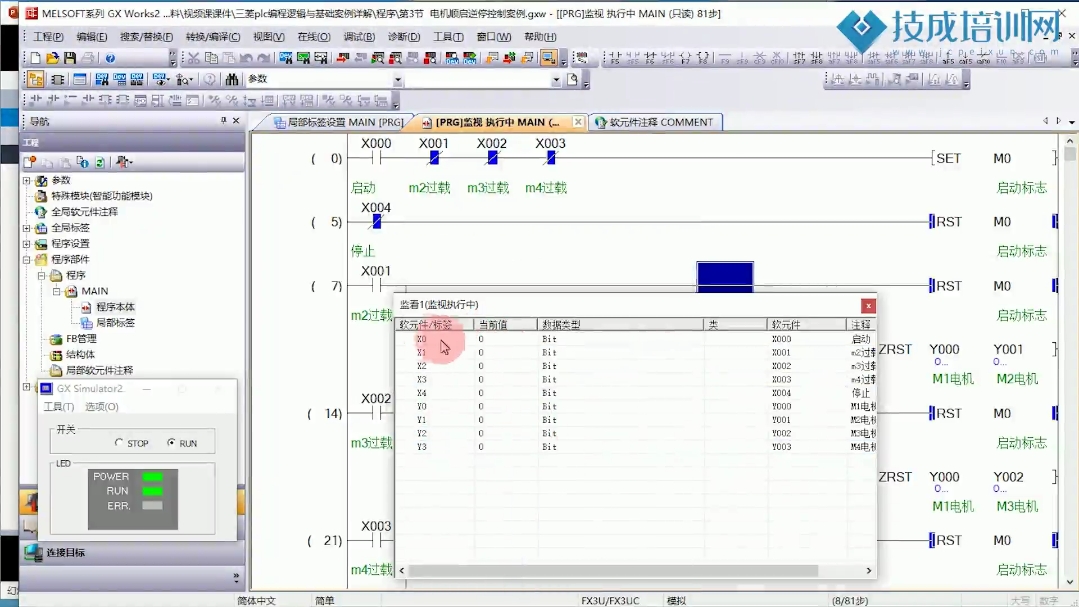Click the X000 start contact in ladder
This screenshot has width=1079, height=607.
[x=376, y=158]
